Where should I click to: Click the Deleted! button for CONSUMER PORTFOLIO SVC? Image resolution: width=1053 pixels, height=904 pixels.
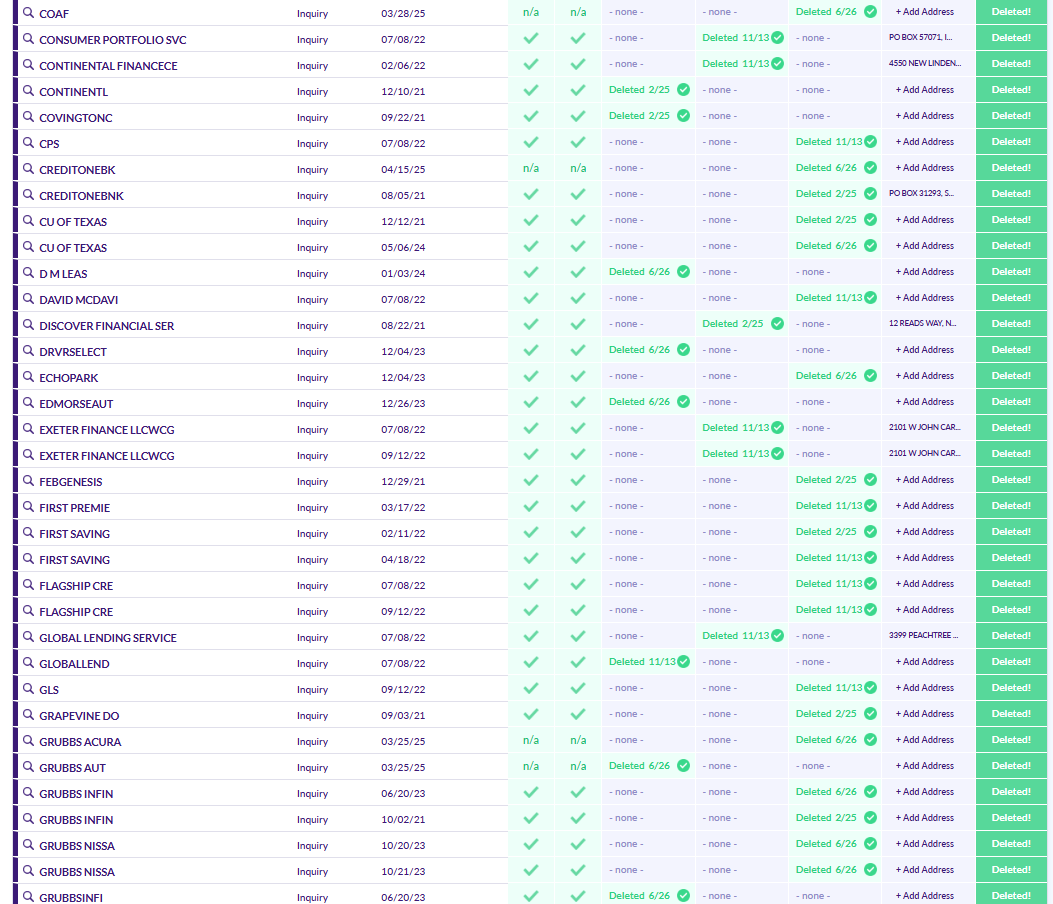(1011, 38)
